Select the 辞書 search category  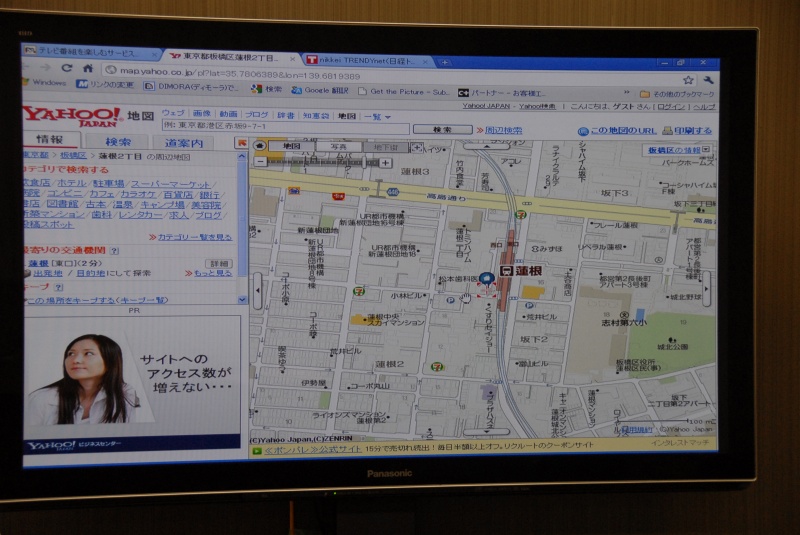pyautogui.click(x=285, y=115)
